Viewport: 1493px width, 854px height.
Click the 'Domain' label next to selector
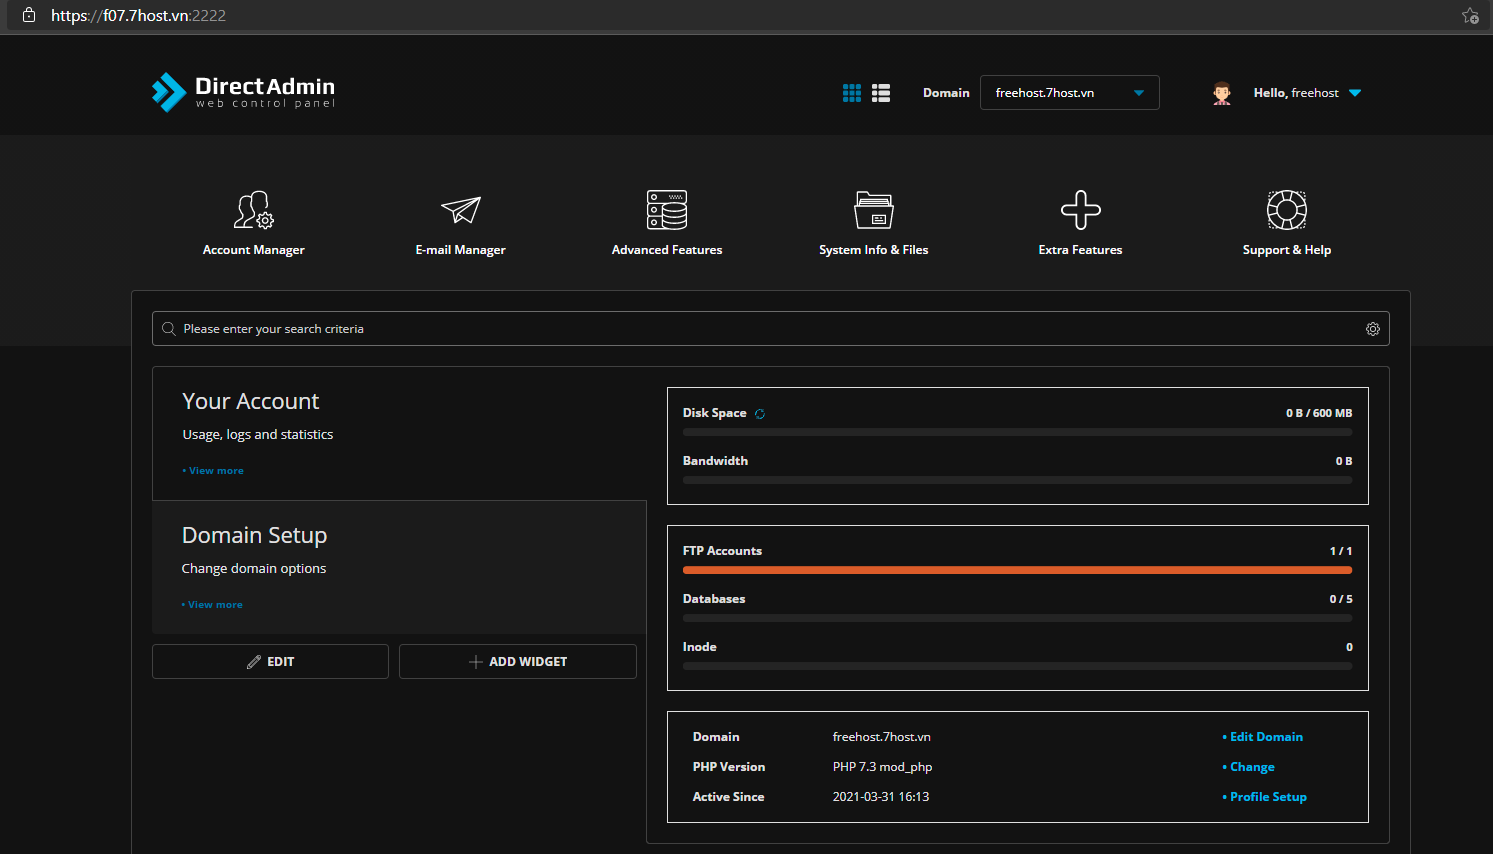(x=946, y=93)
